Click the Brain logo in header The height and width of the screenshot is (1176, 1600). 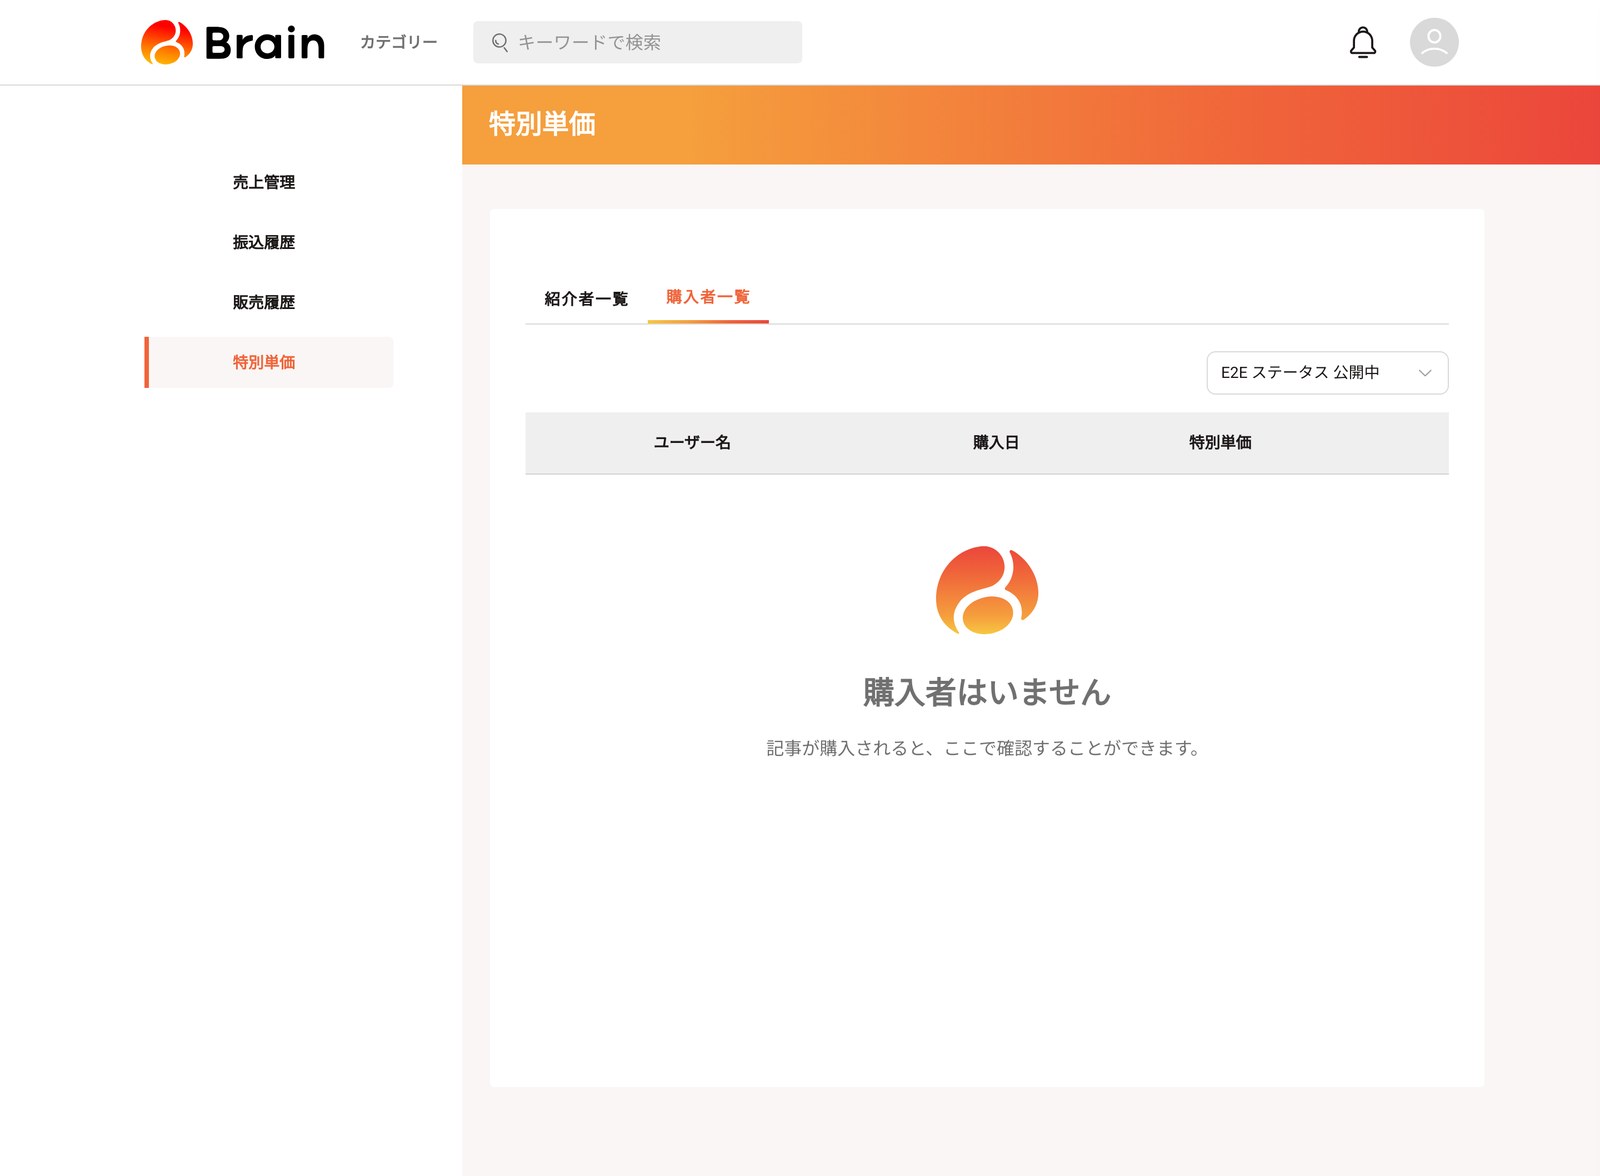[x=233, y=42]
